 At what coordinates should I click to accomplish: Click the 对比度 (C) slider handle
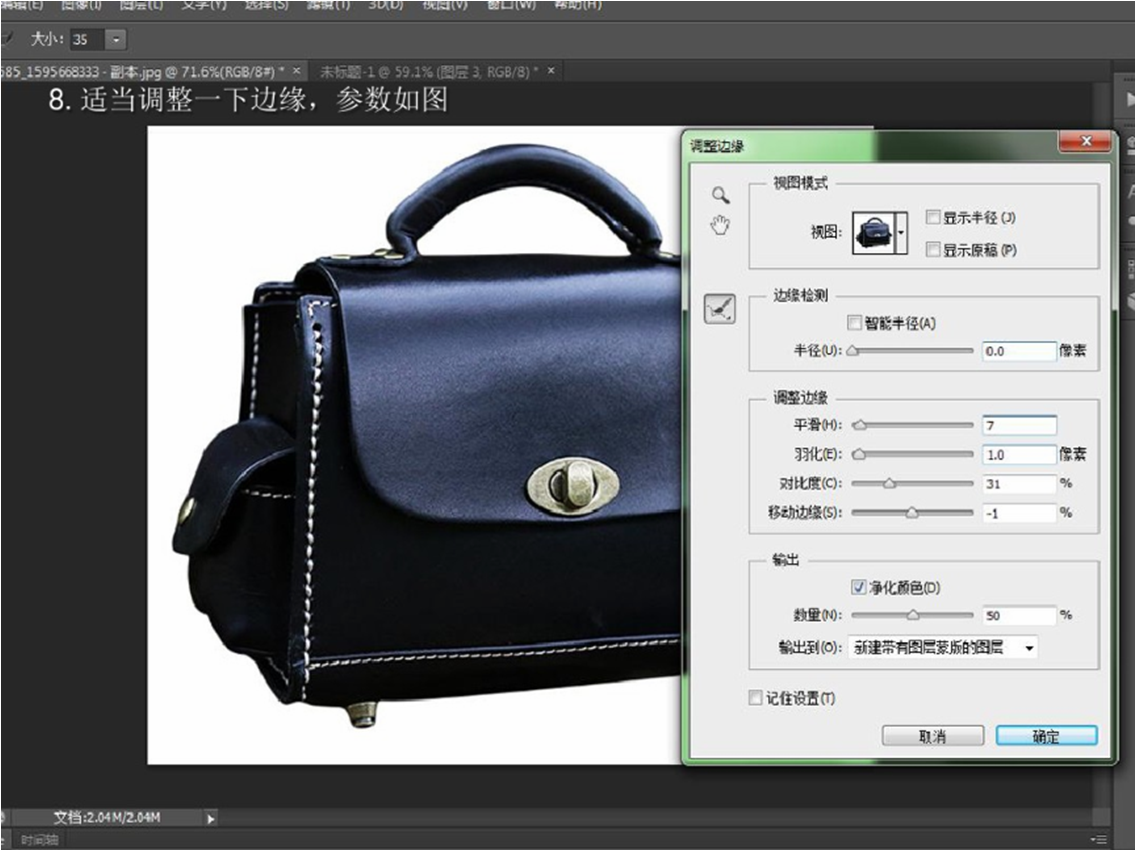click(888, 484)
